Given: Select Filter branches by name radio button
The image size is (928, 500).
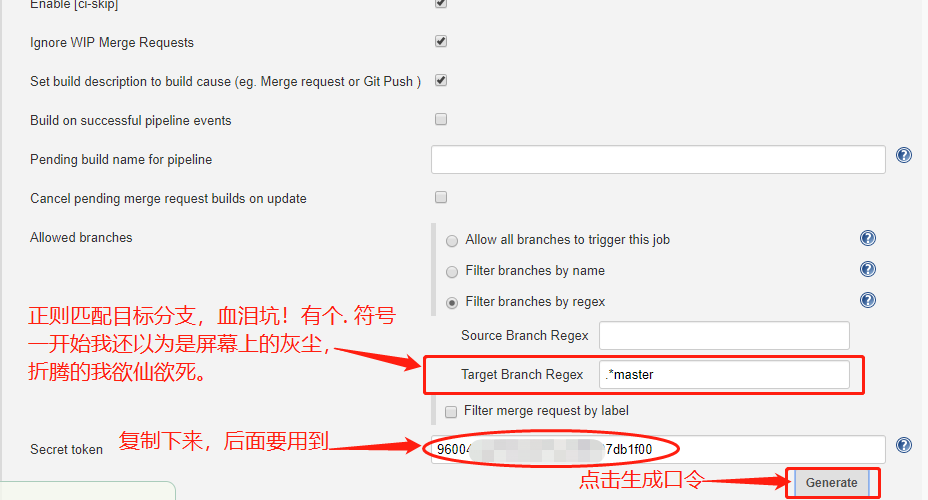Looking at the screenshot, I should [x=452, y=272].
